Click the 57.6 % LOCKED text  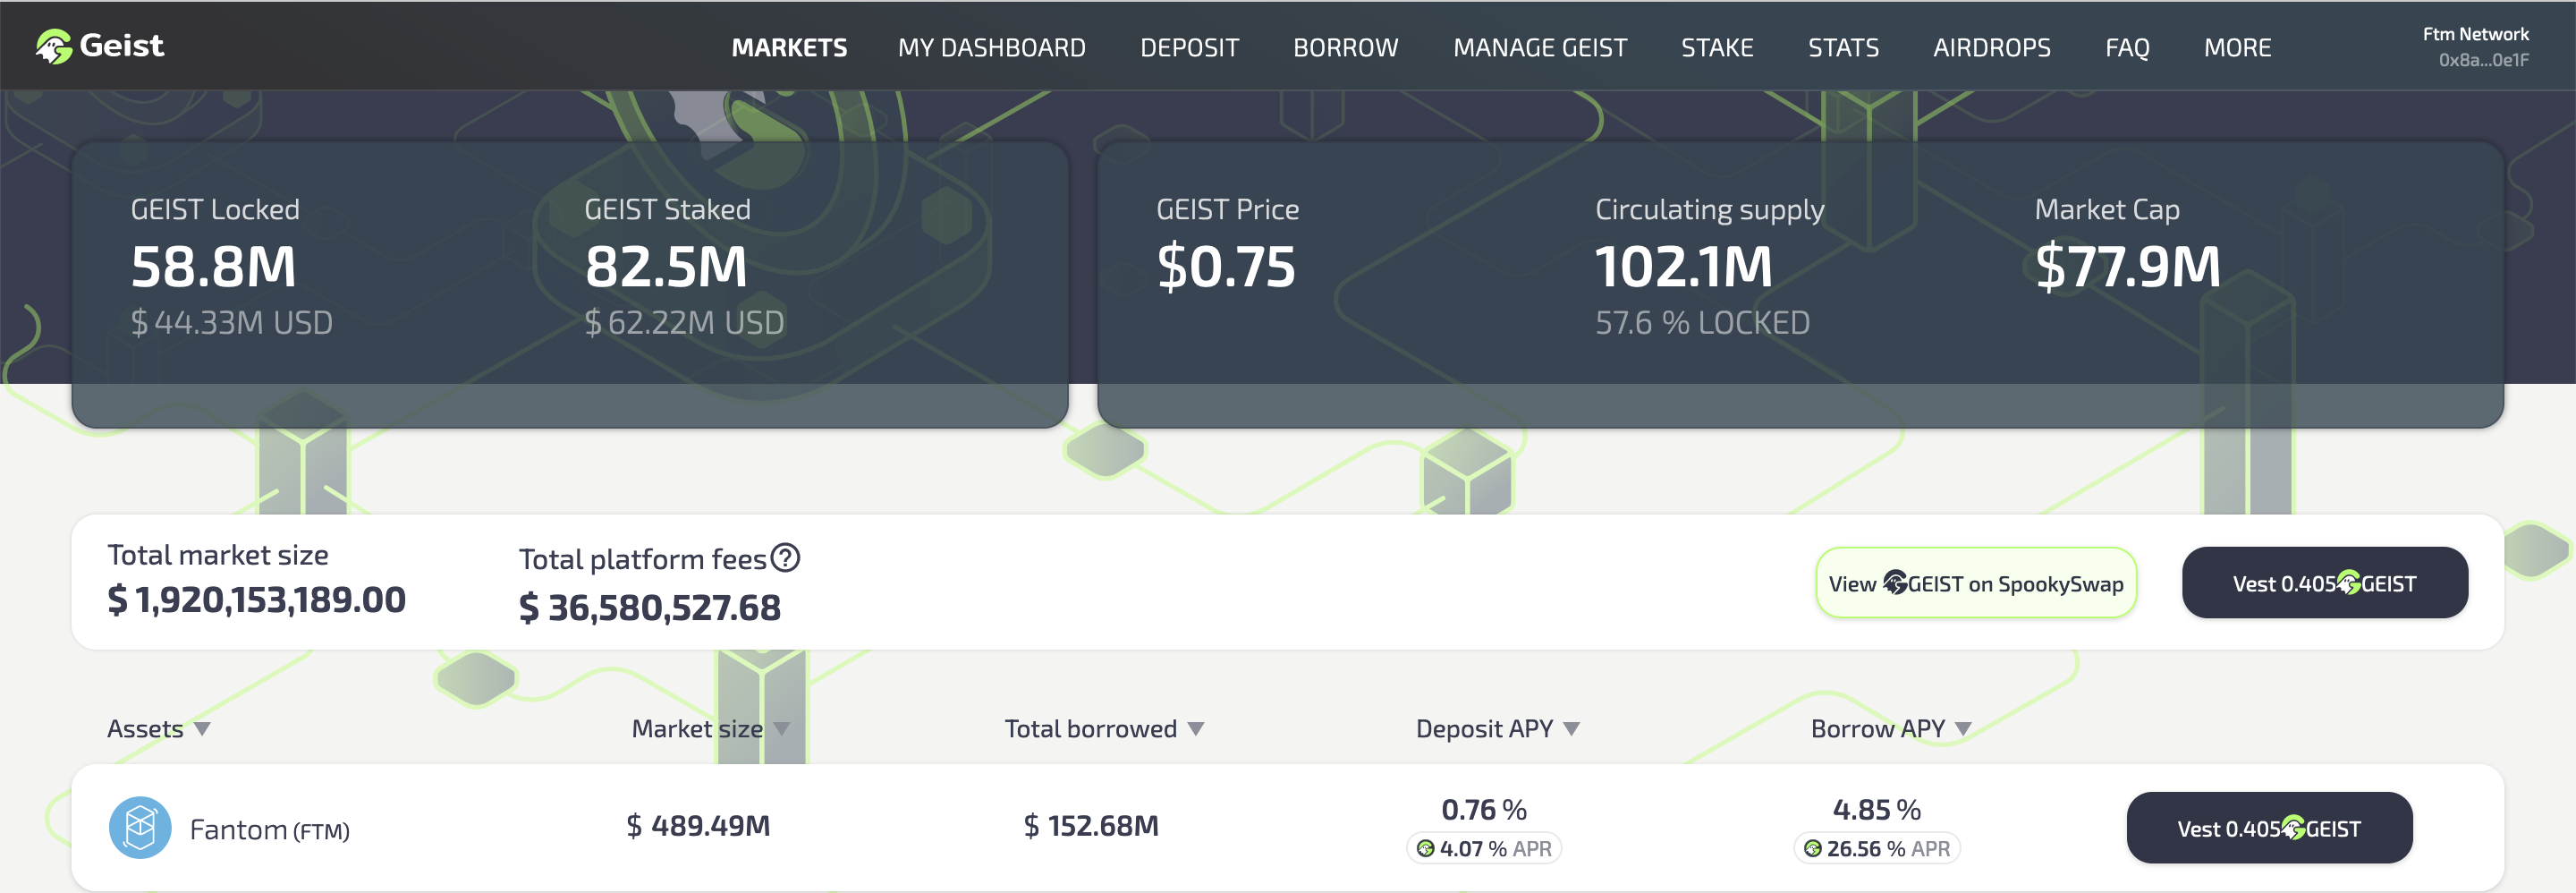[1702, 323]
